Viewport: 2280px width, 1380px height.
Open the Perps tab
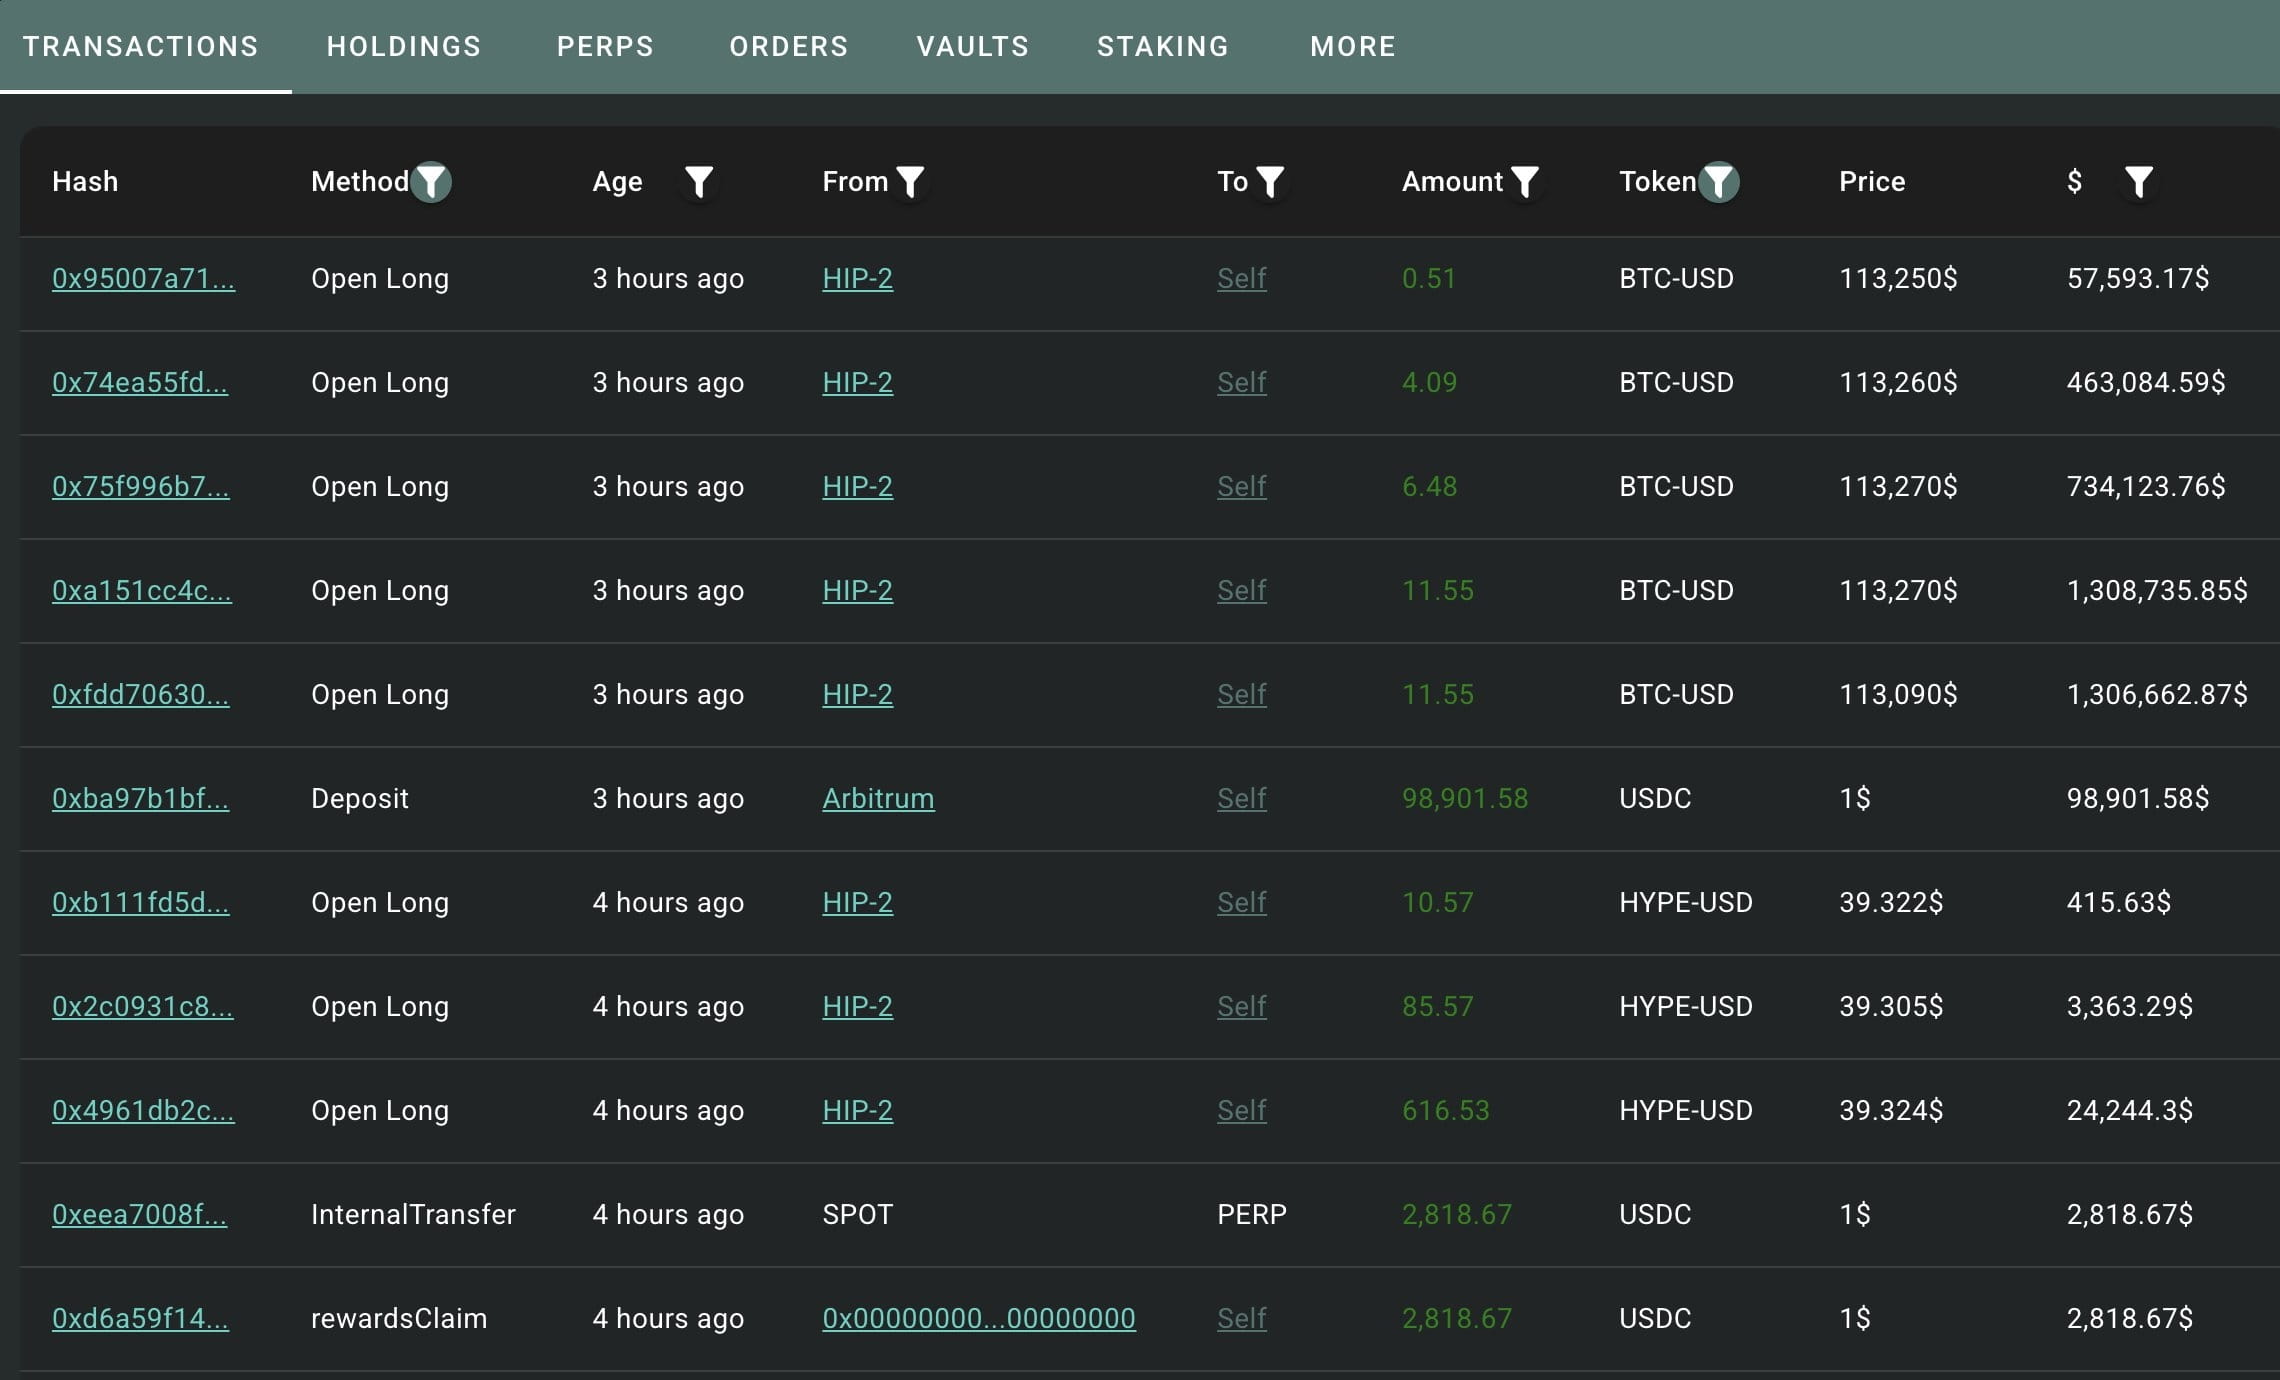tap(605, 47)
